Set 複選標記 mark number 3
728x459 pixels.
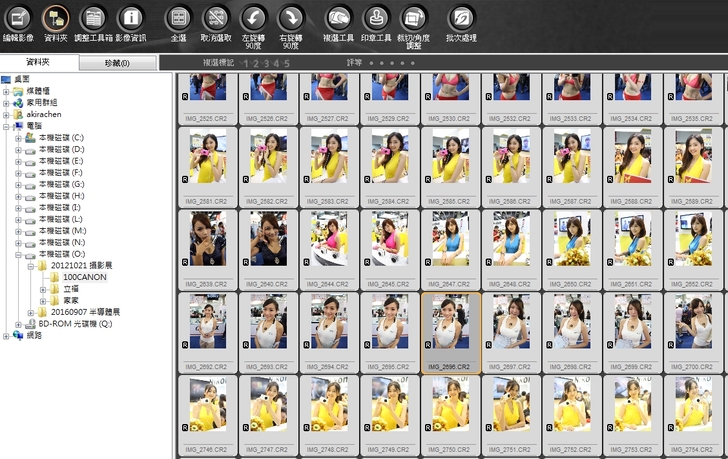pyautogui.click(x=265, y=63)
